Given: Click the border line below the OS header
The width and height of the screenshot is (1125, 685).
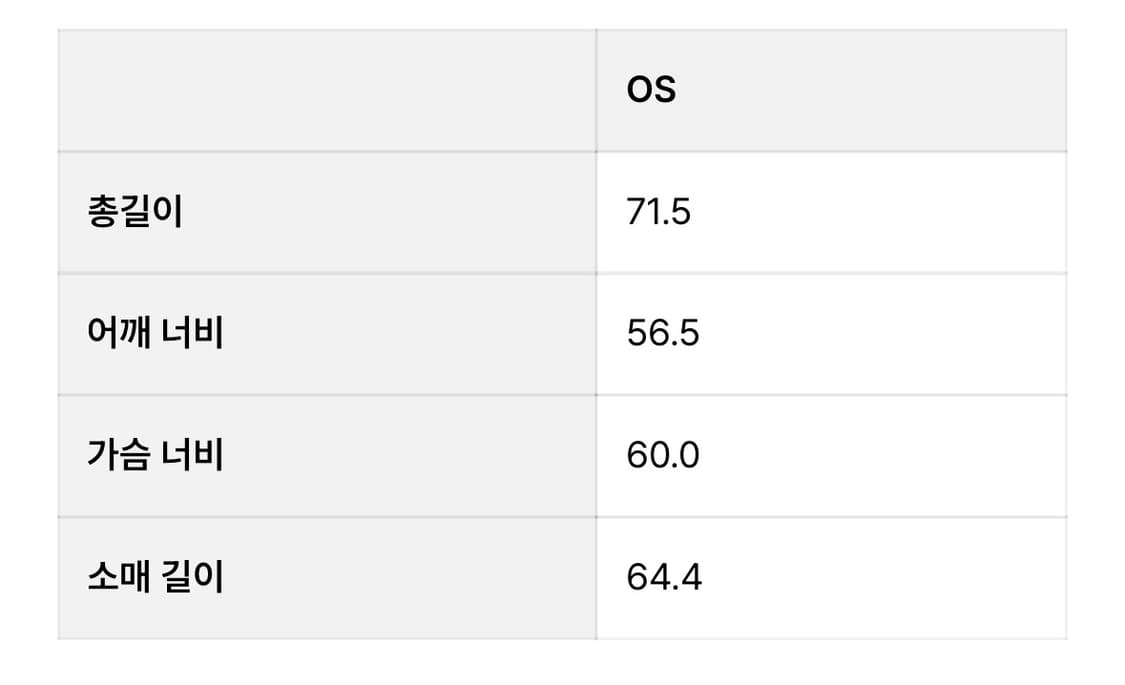Looking at the screenshot, I should (830, 152).
